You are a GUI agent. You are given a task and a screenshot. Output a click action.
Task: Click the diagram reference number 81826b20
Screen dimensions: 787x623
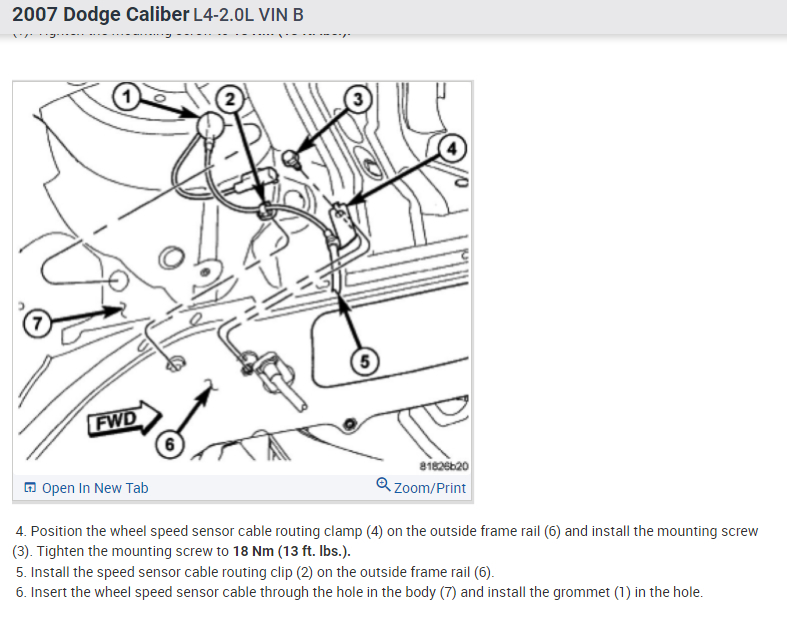444,466
